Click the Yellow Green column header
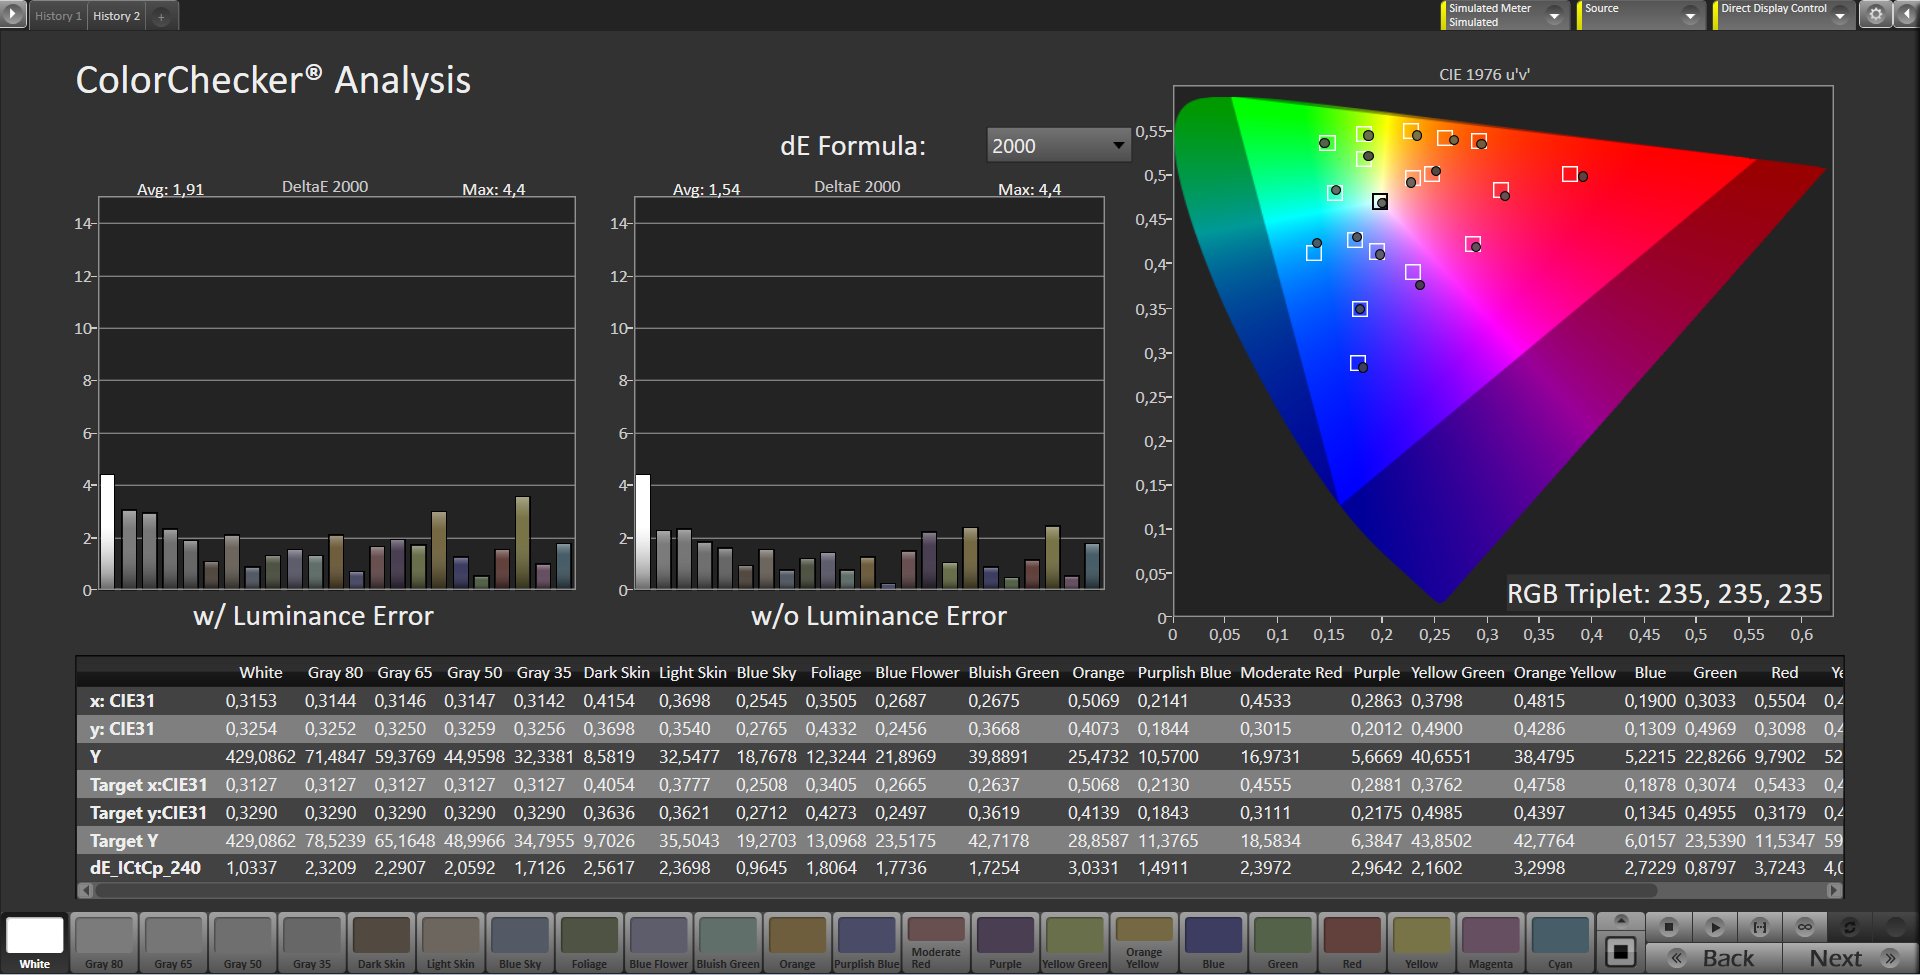 tap(1457, 673)
